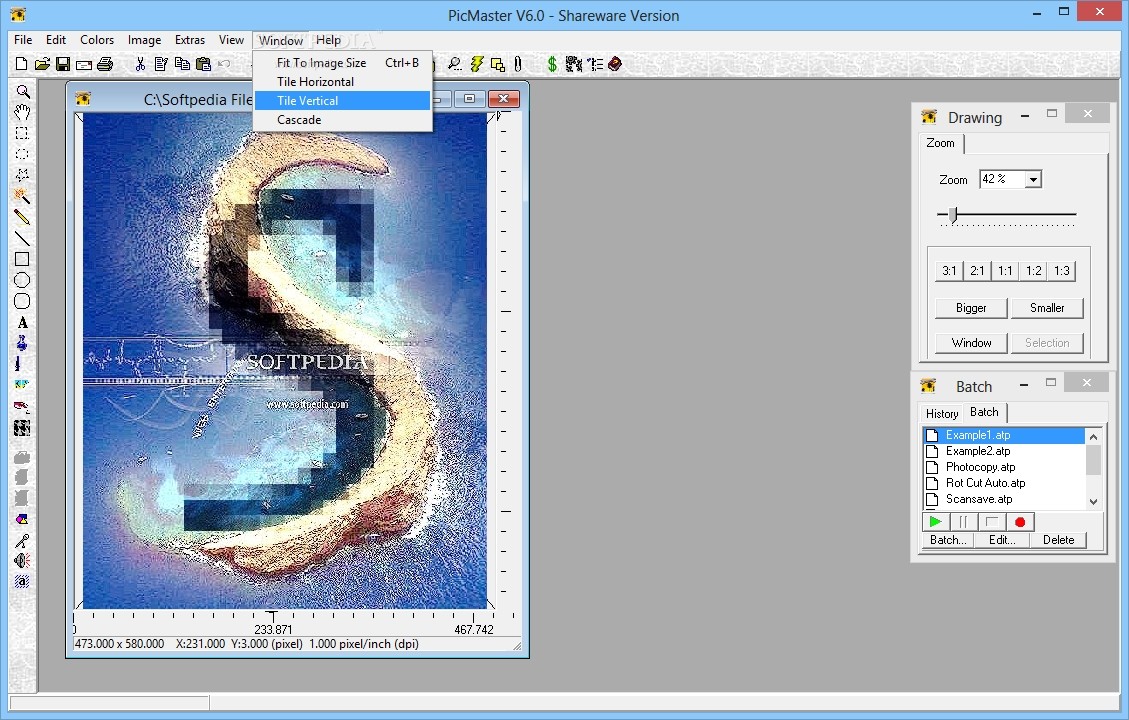The width and height of the screenshot is (1129, 720).
Task: Click the Delete button in Batch panel
Action: (x=1058, y=540)
